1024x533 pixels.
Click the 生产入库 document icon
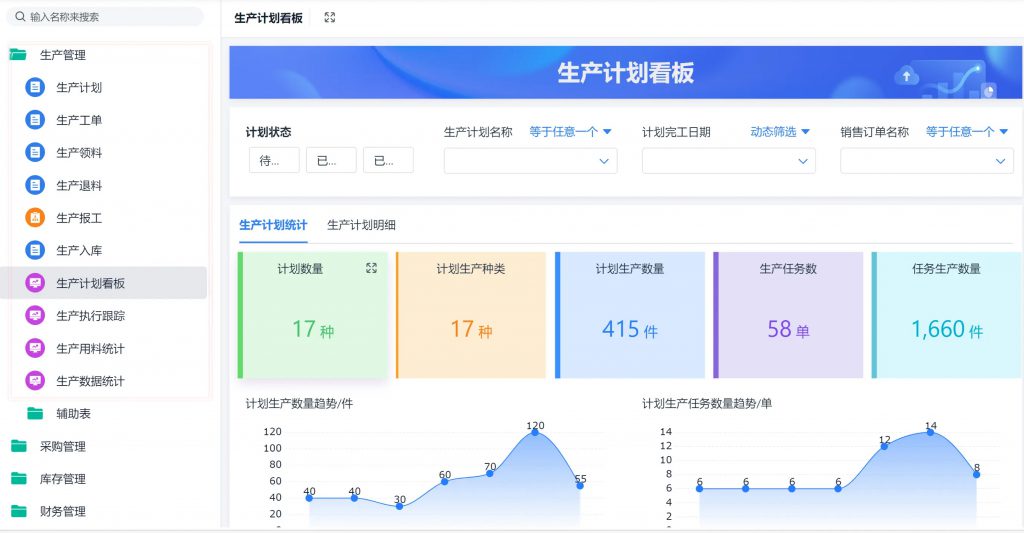click(35, 250)
